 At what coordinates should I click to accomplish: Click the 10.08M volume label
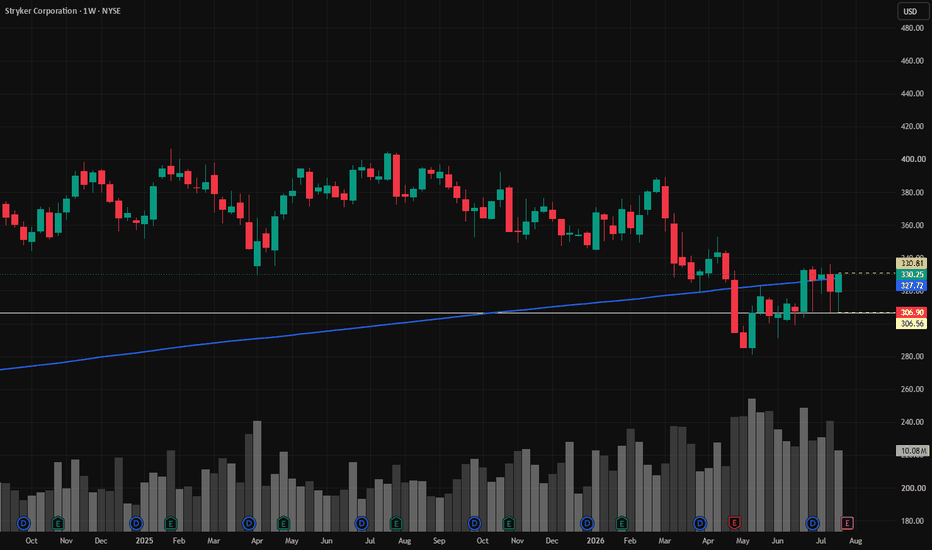912,451
